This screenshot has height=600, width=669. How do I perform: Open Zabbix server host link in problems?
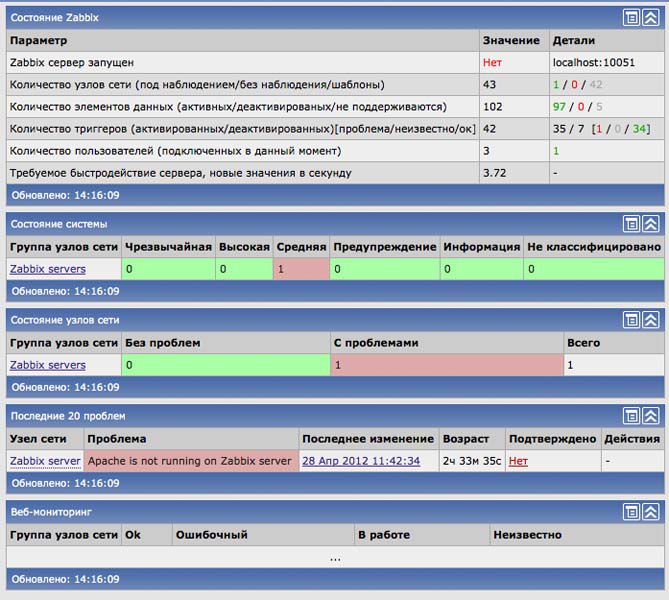(x=45, y=461)
